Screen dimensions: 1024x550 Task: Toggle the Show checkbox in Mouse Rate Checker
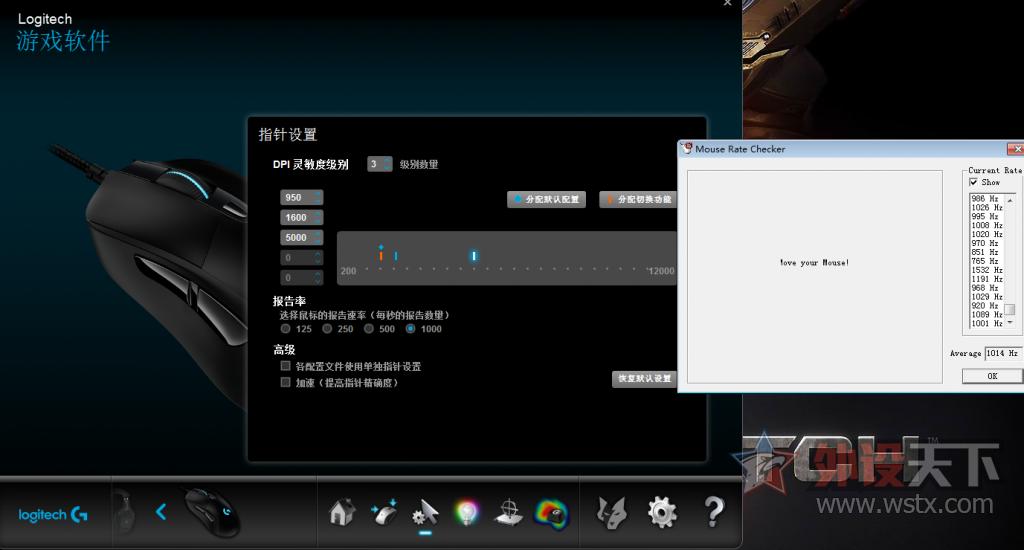pos(974,182)
